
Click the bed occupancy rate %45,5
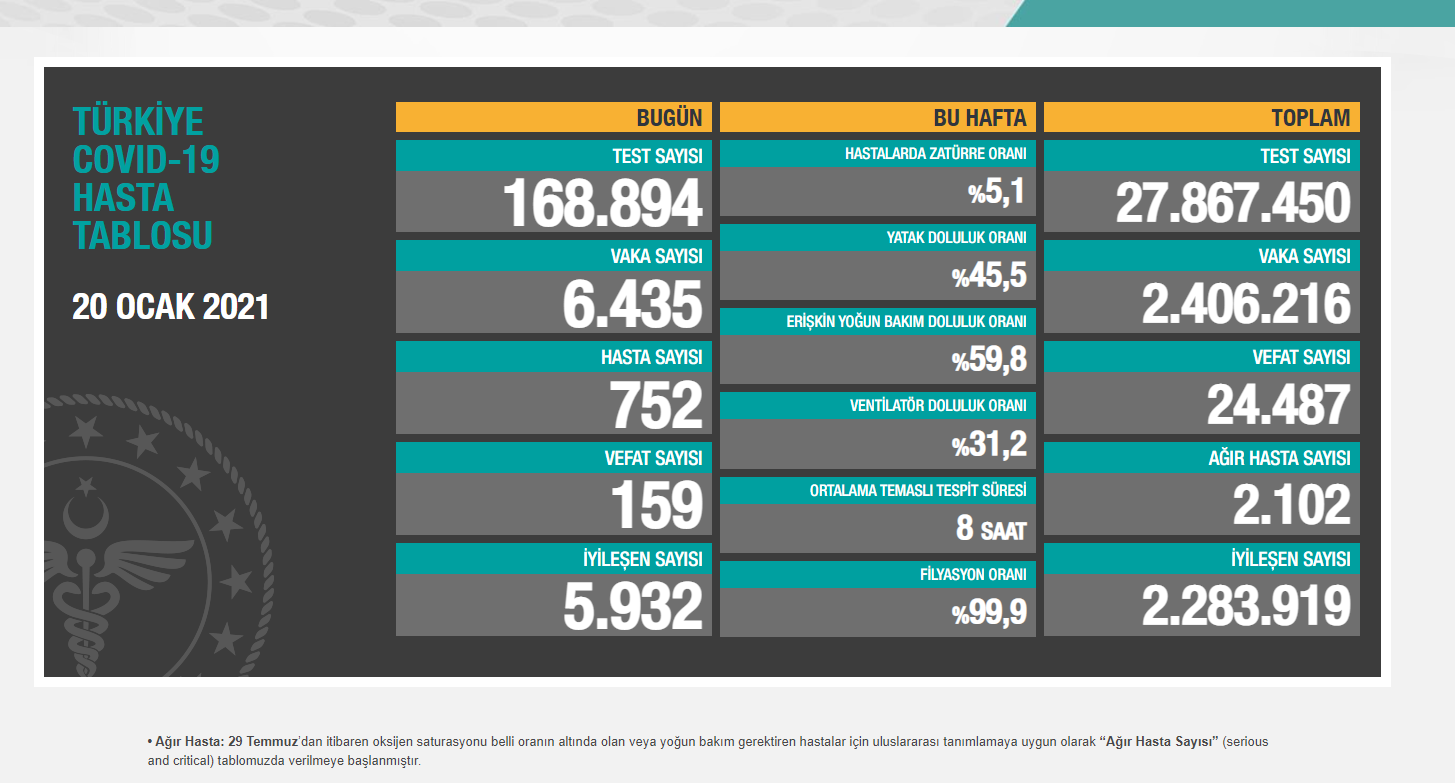(x=989, y=276)
